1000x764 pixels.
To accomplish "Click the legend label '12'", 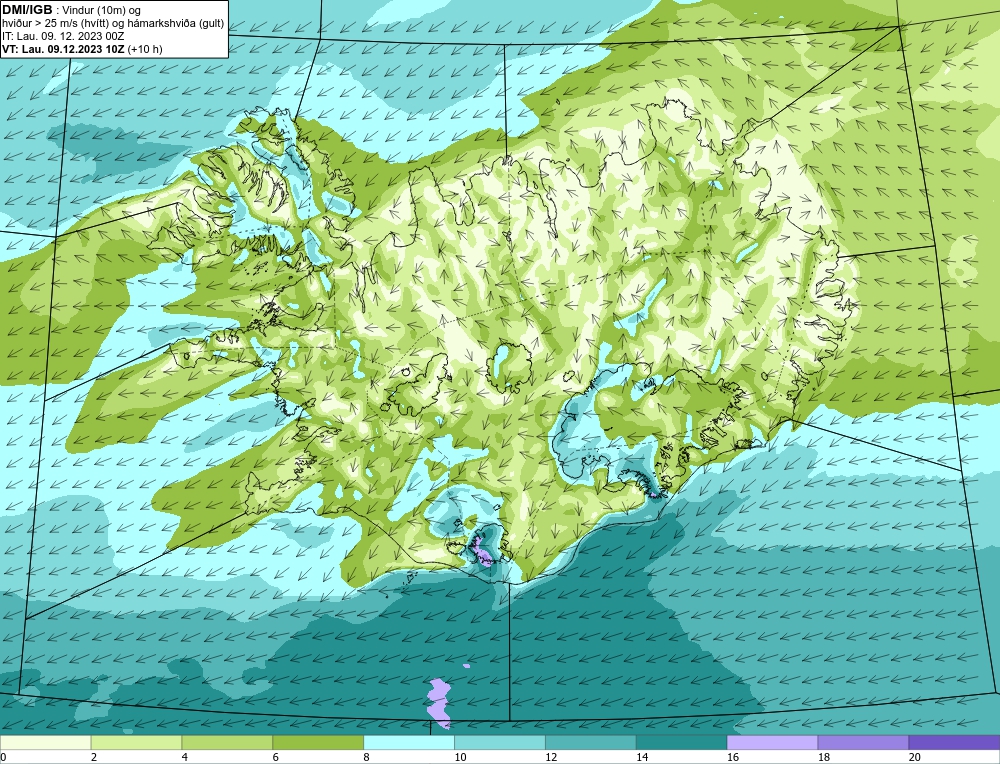I will (551, 757).
